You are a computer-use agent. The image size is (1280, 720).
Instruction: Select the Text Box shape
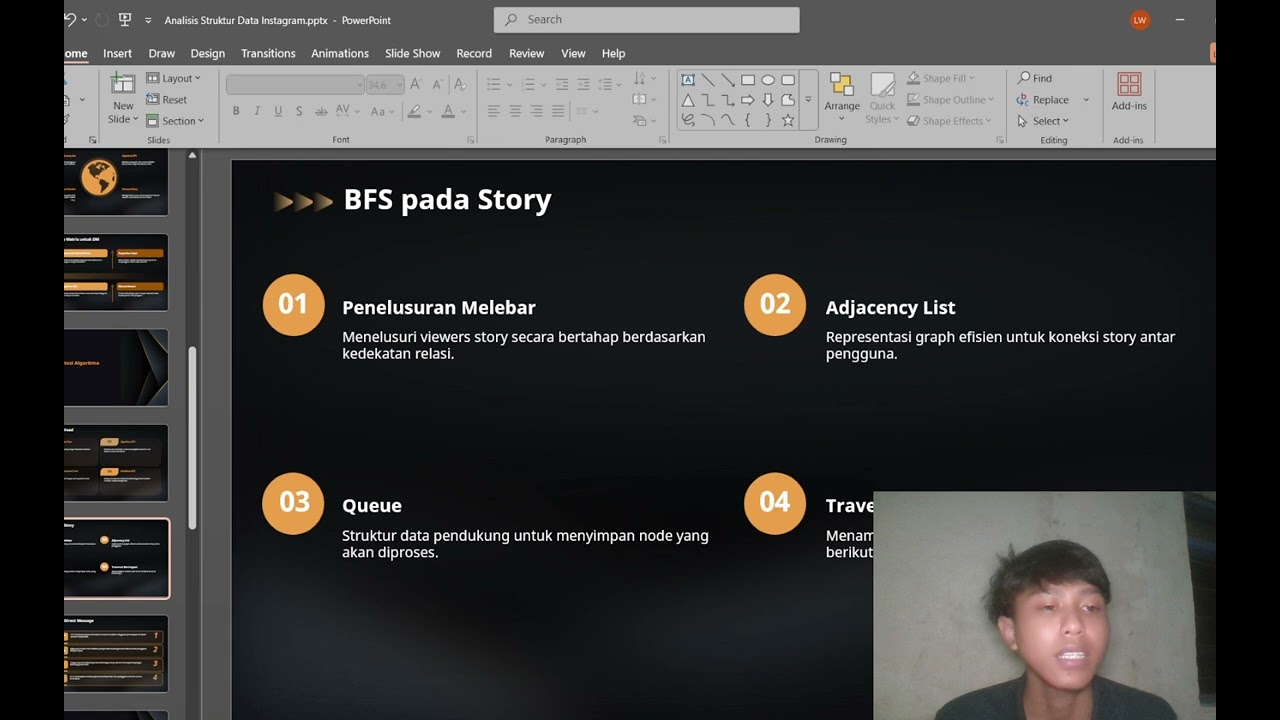tap(688, 80)
